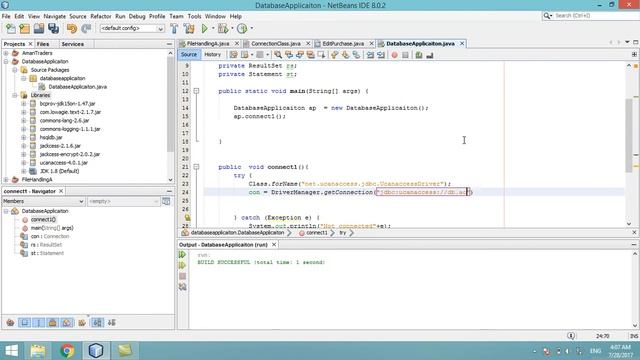Collapse the connect1 method code fold
This screenshot has height=360, width=640.
196,167
